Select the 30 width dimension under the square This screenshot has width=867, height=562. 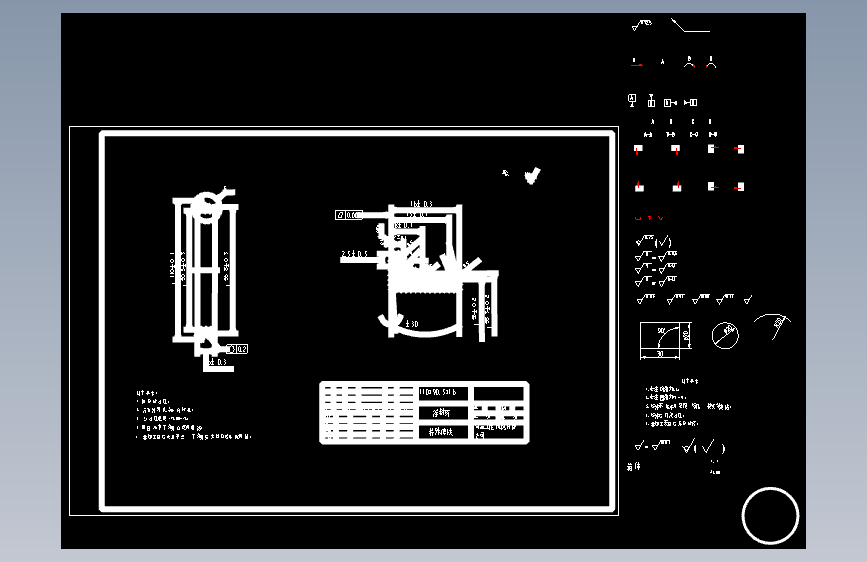pos(660,354)
